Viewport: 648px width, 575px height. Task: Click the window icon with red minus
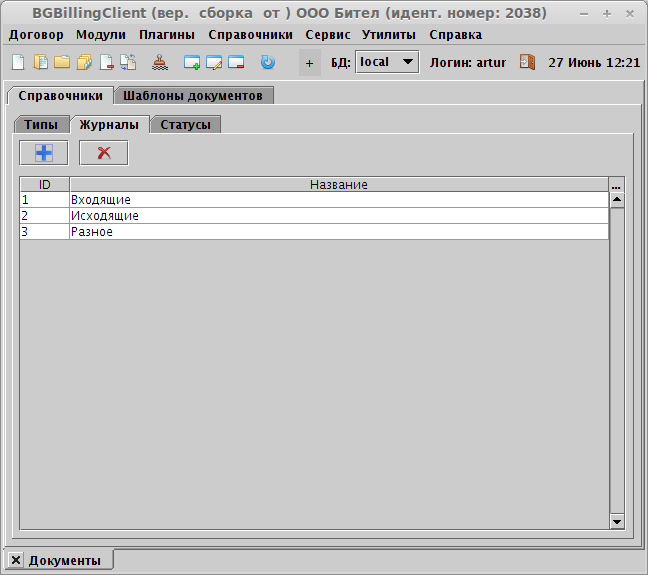[236, 62]
